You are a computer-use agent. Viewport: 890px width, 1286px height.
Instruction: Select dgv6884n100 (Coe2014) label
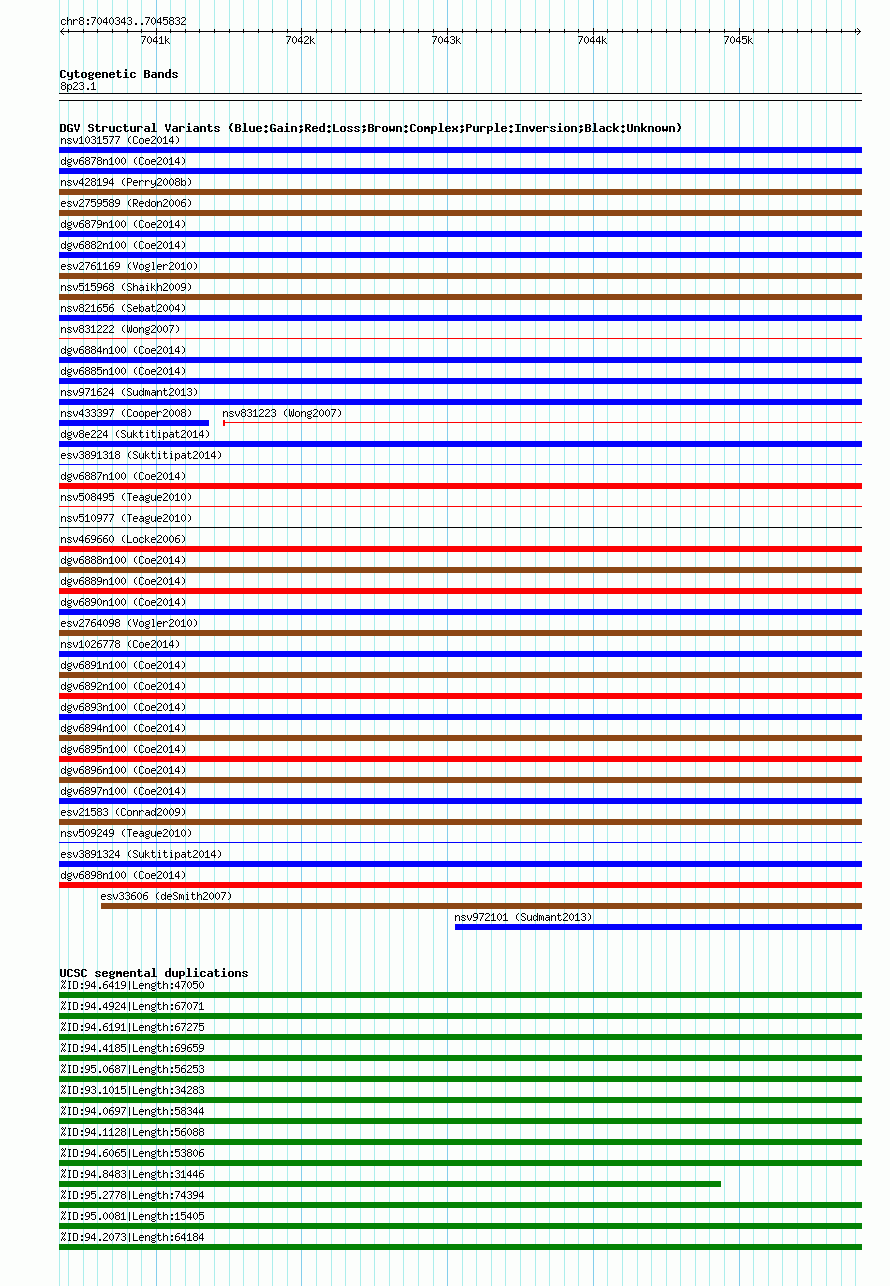click(x=123, y=350)
